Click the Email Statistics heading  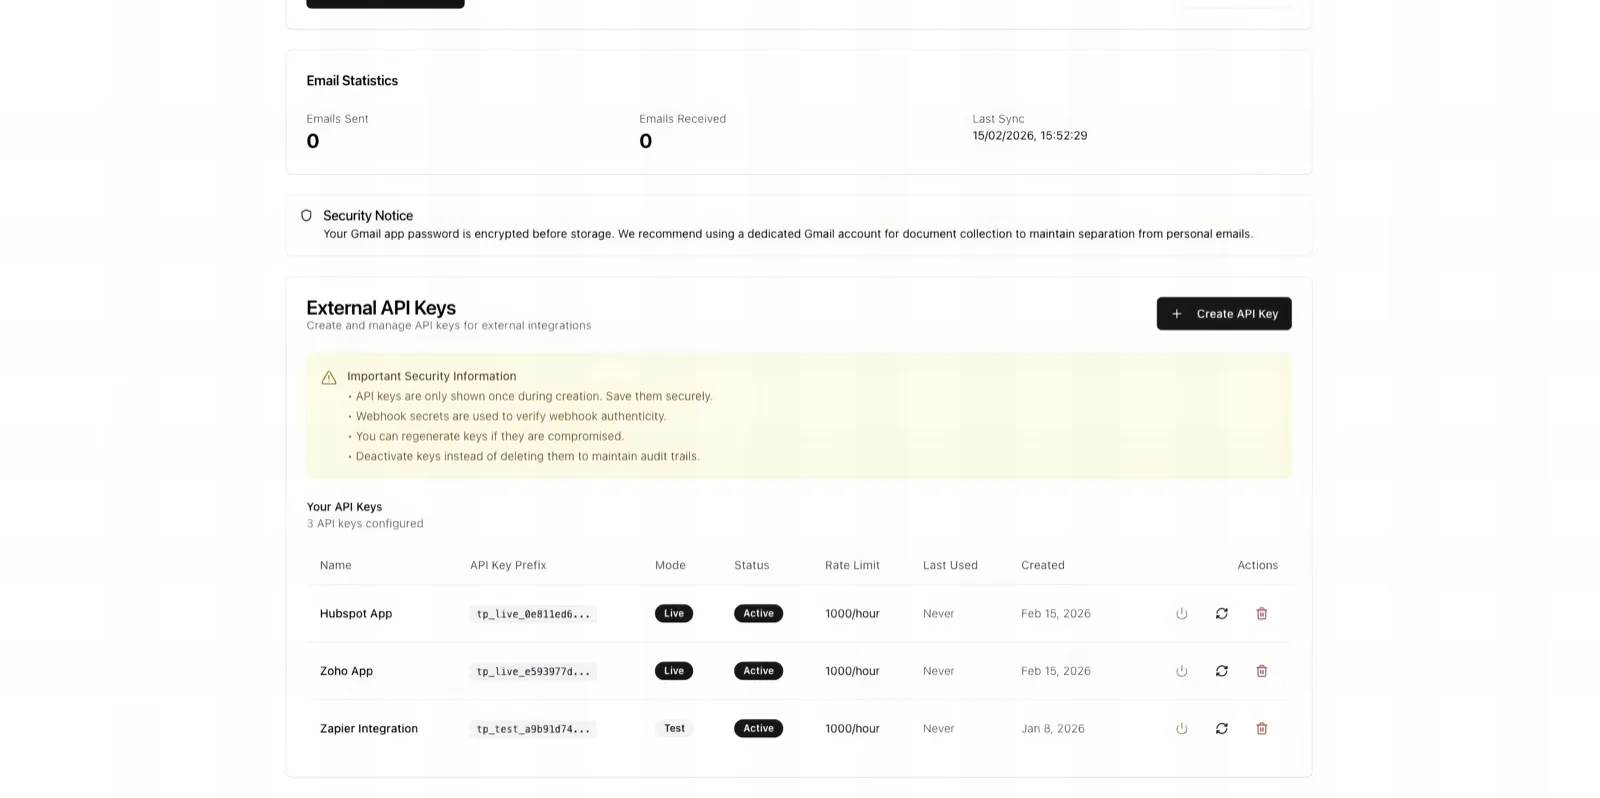(x=352, y=81)
